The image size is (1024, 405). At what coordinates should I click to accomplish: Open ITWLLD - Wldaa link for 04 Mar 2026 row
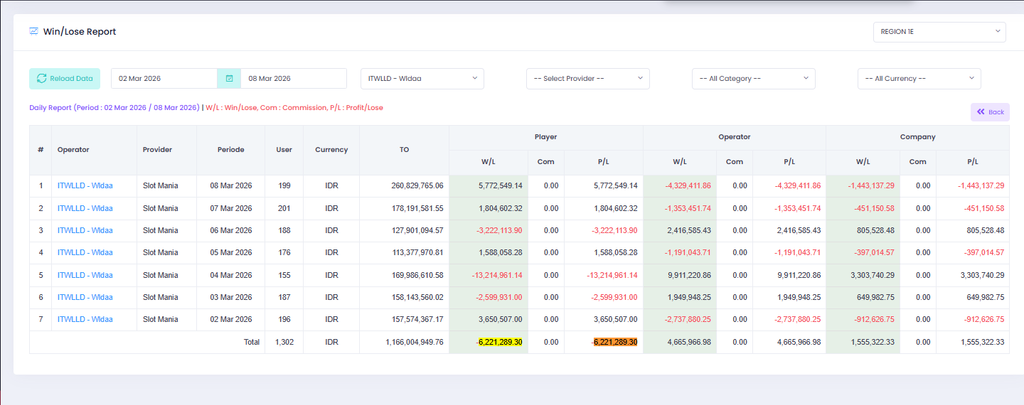(85, 274)
